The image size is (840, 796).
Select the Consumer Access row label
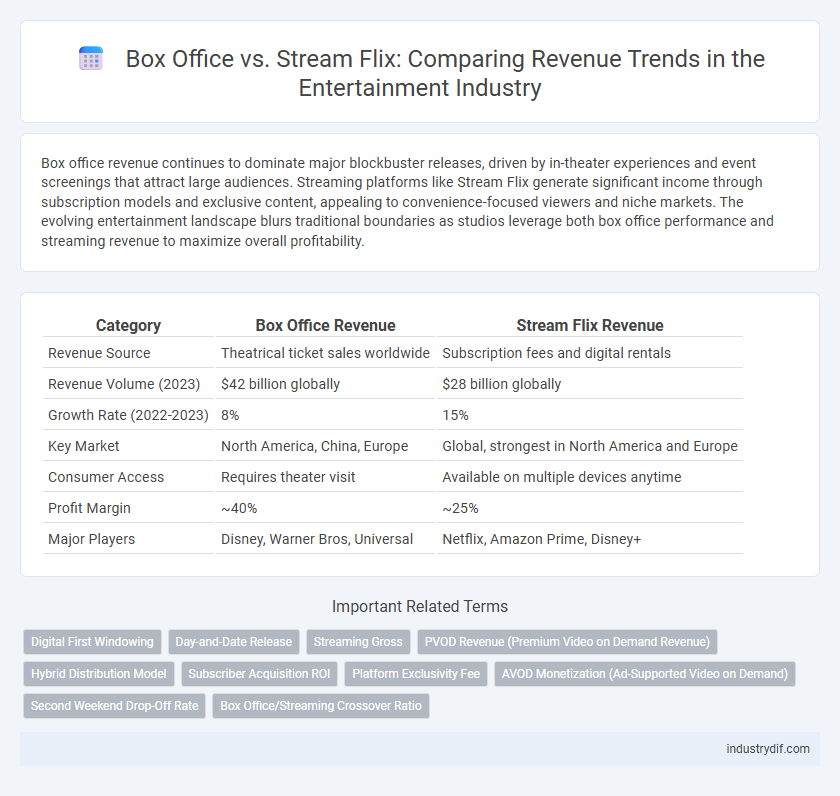[106, 477]
